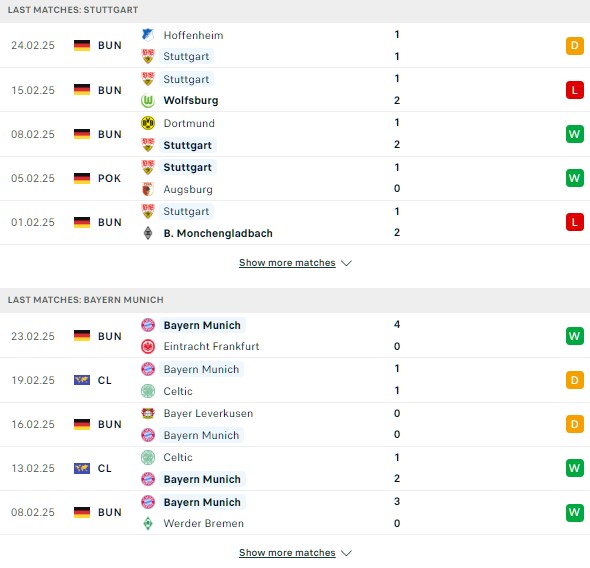Open the Dortmund team name link
The image size is (590, 568).
(189, 123)
